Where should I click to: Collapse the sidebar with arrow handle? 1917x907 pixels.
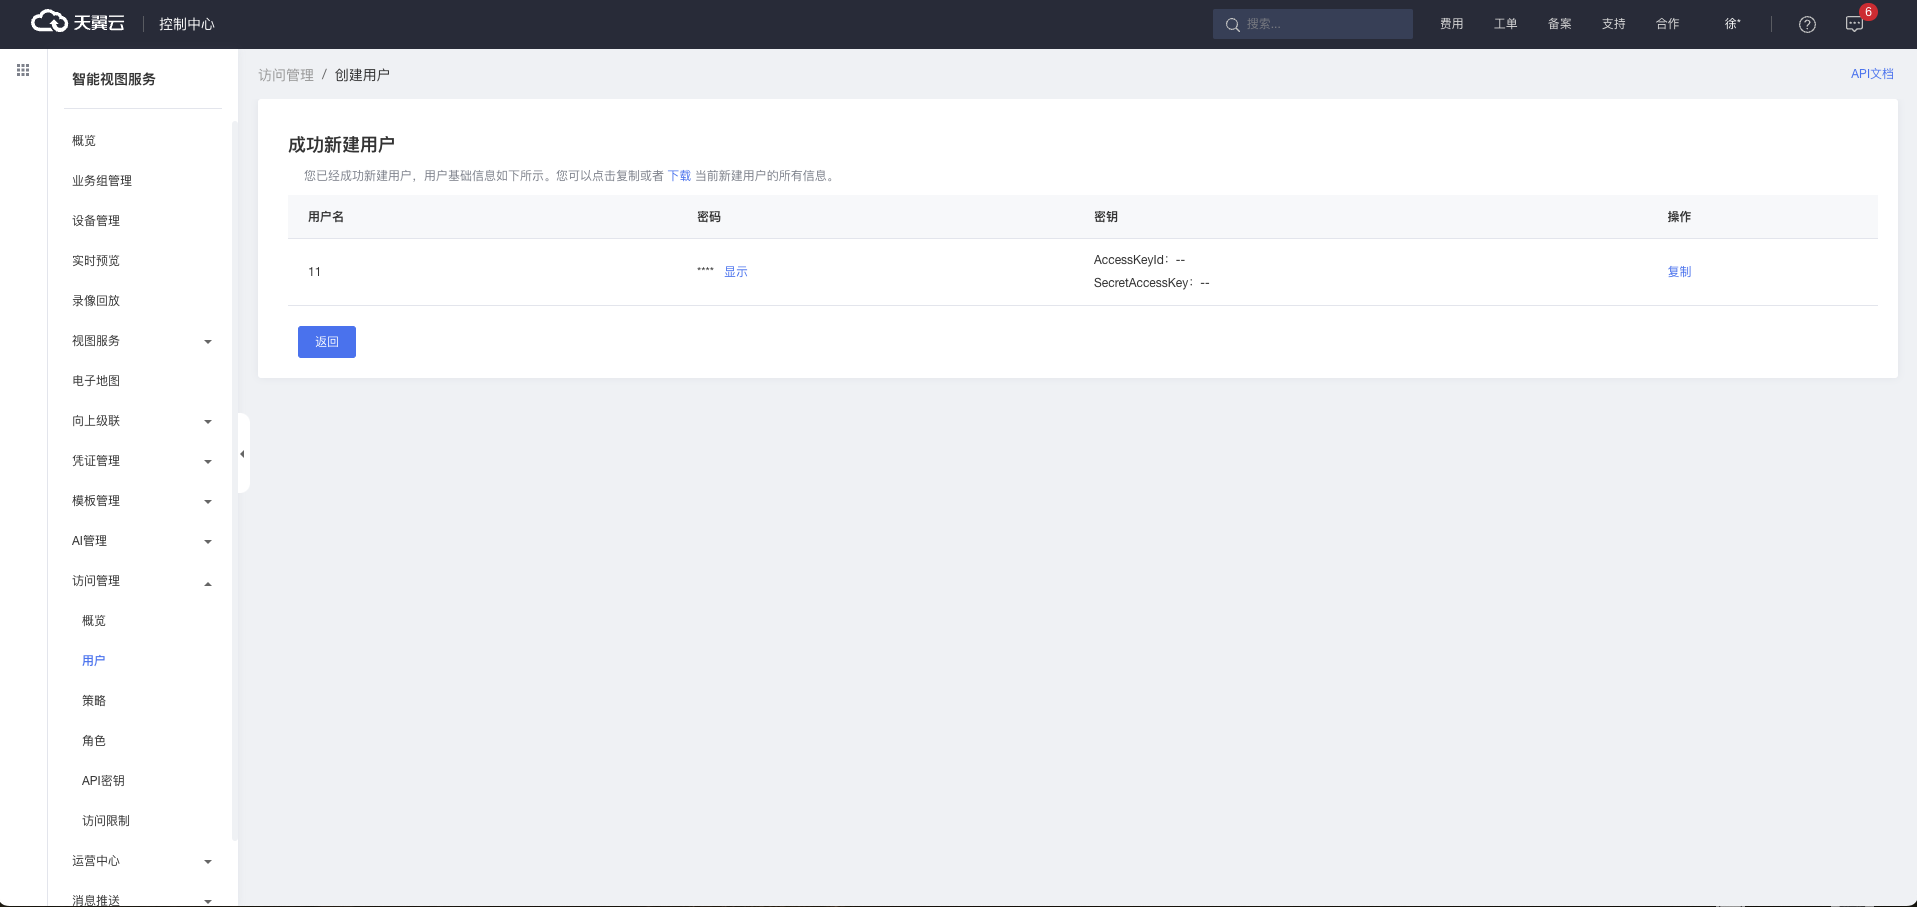pyautogui.click(x=242, y=454)
